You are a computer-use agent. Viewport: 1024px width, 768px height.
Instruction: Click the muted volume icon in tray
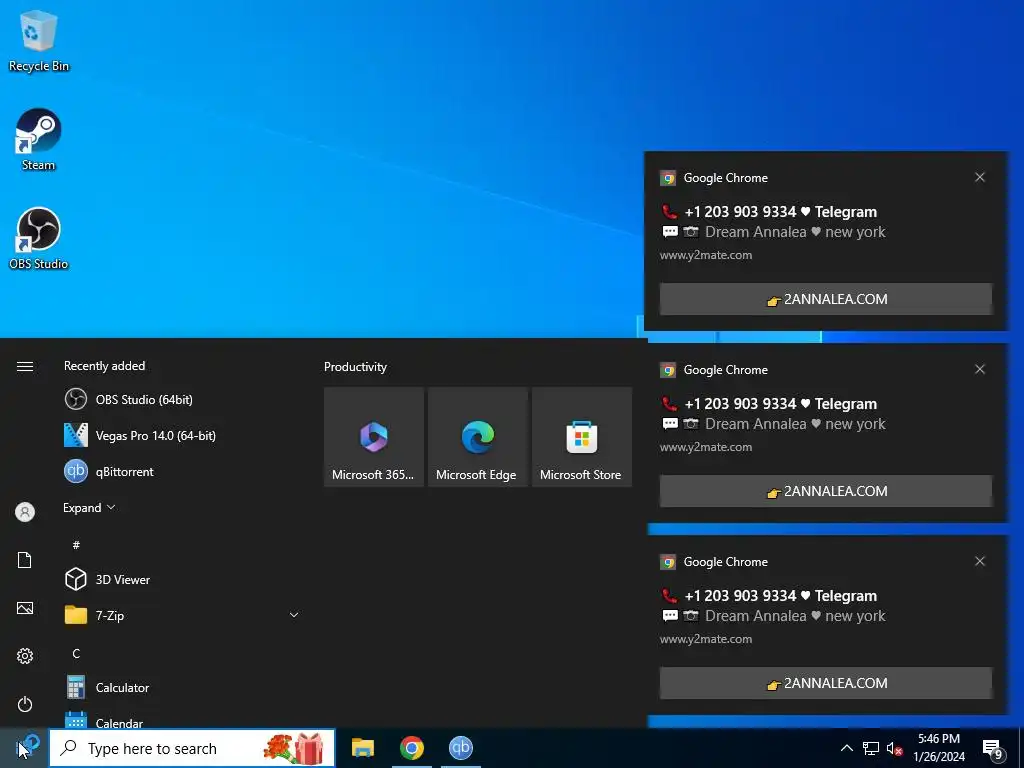tap(894, 748)
